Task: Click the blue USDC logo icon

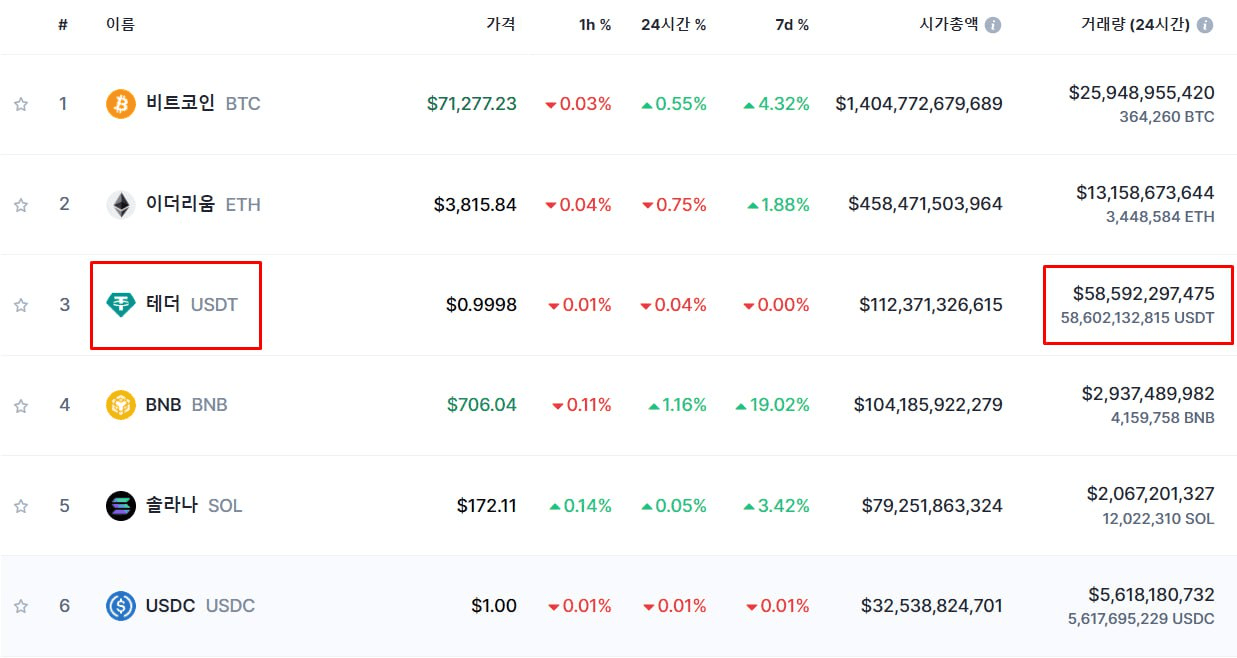Action: [121, 606]
